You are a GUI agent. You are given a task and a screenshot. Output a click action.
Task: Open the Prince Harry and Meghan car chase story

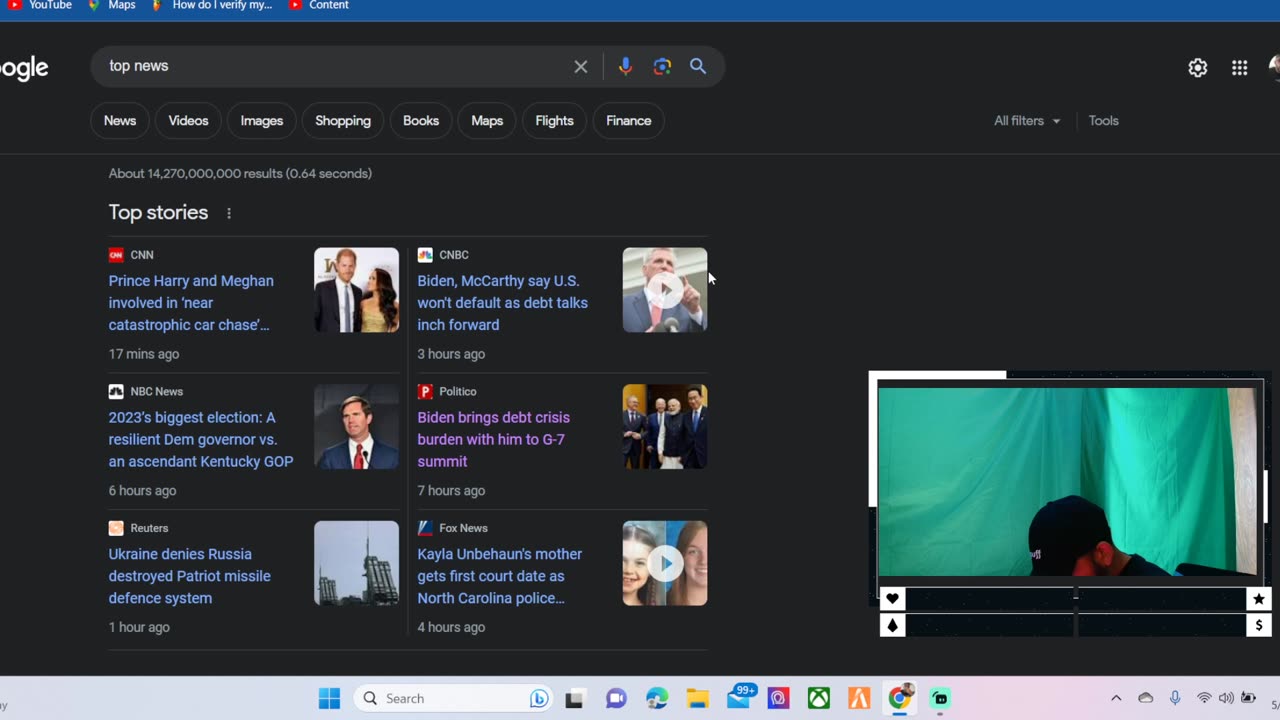[191, 303]
